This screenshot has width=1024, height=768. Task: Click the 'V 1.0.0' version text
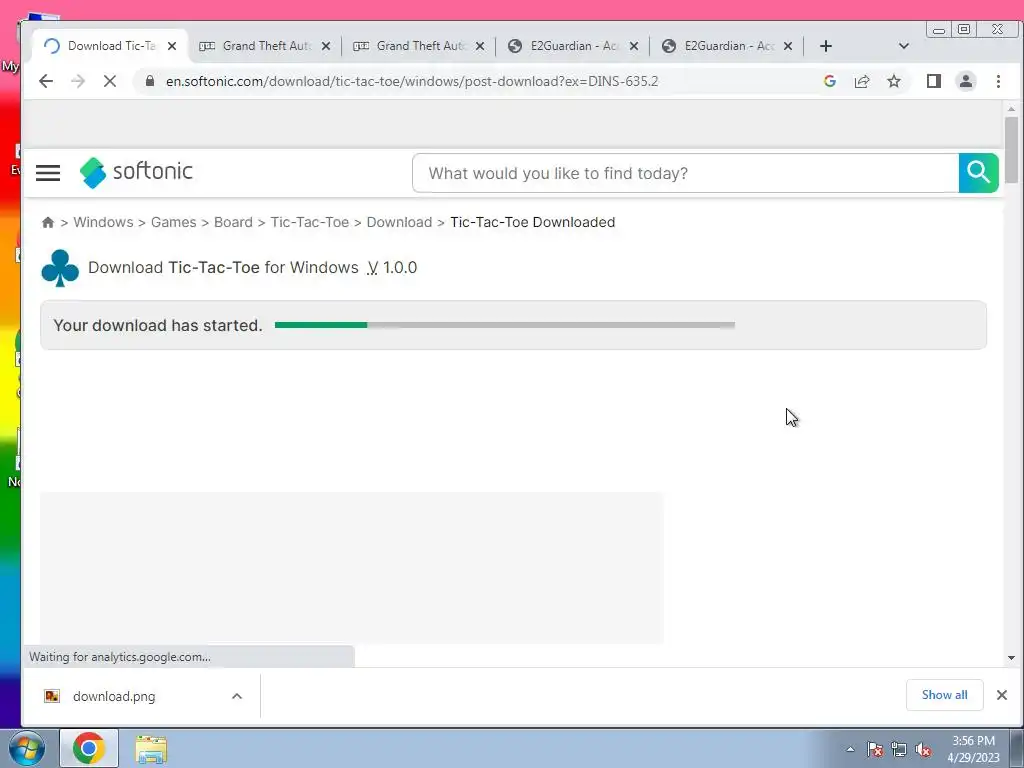392,268
